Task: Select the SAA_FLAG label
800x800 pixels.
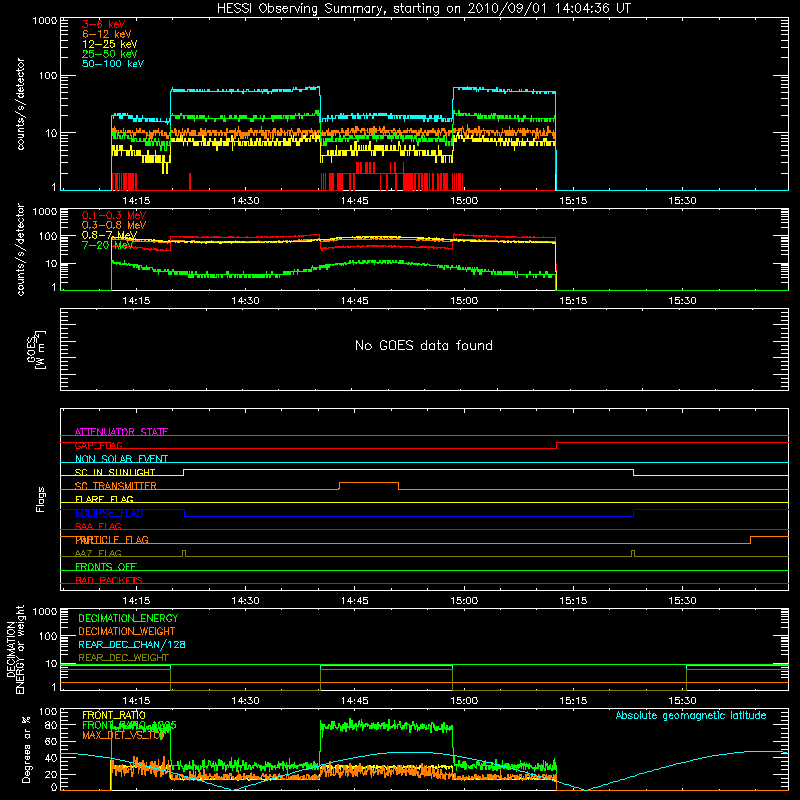Action: 98,526
